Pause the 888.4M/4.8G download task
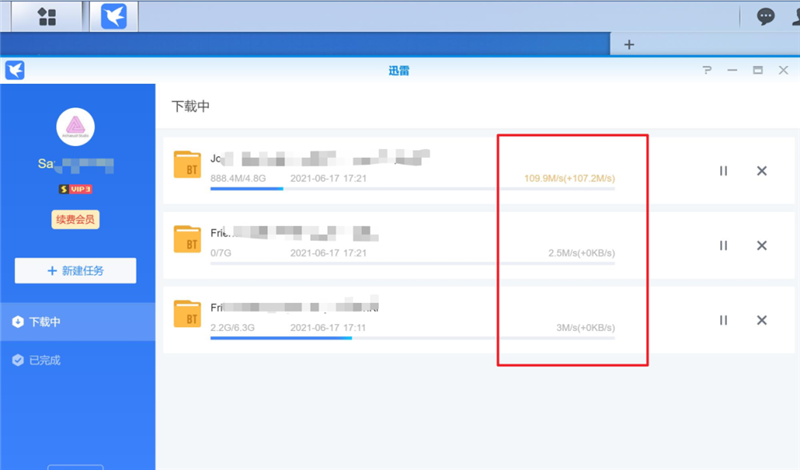800x470 pixels. click(x=723, y=171)
